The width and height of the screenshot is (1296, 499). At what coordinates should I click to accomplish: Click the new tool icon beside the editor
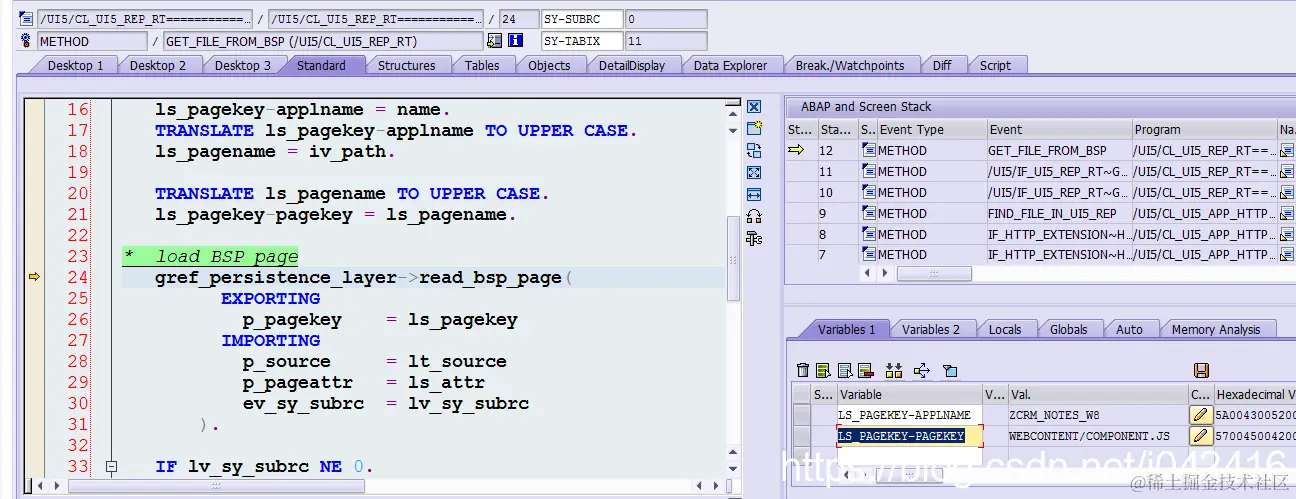(754, 129)
